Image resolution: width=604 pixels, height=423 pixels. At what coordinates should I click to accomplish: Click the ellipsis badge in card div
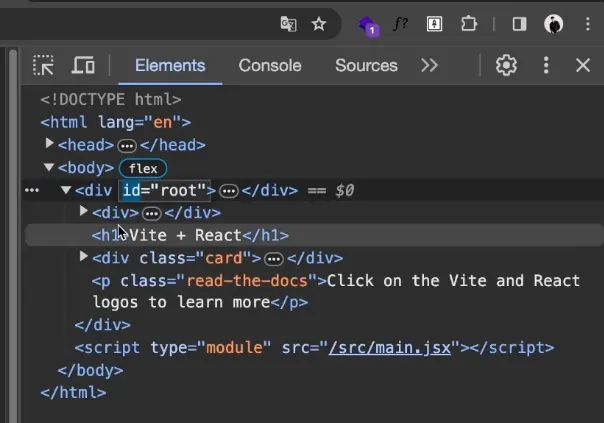pyautogui.click(x=274, y=259)
